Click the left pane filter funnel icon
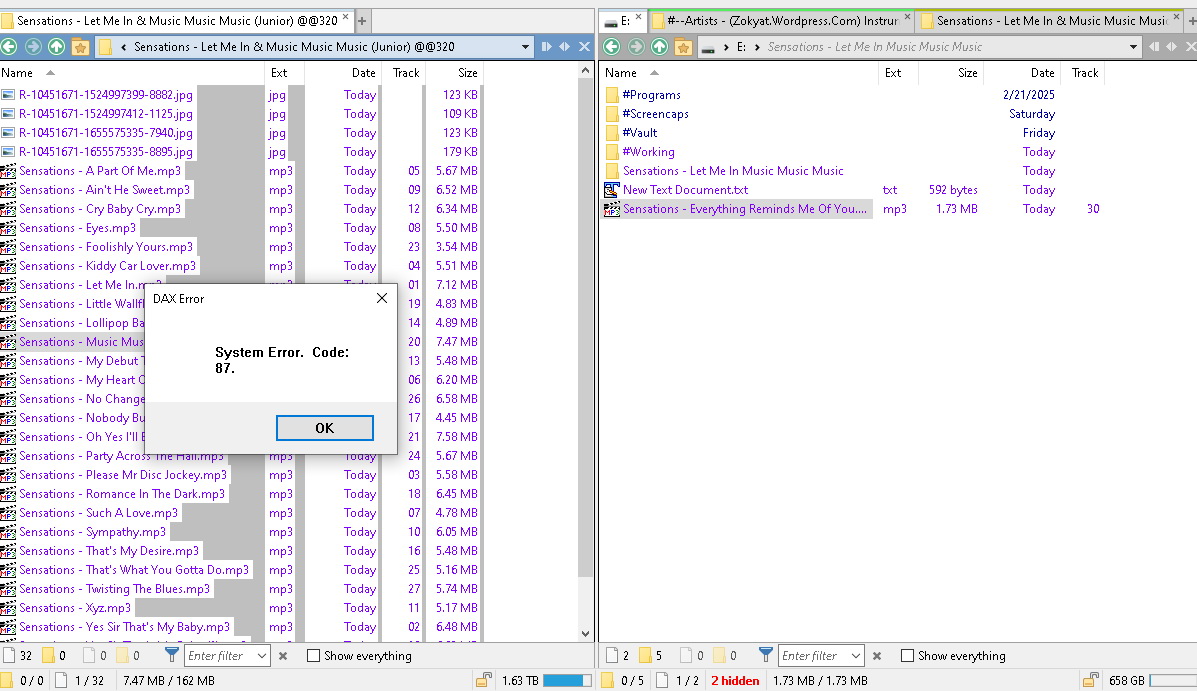 click(x=172, y=656)
